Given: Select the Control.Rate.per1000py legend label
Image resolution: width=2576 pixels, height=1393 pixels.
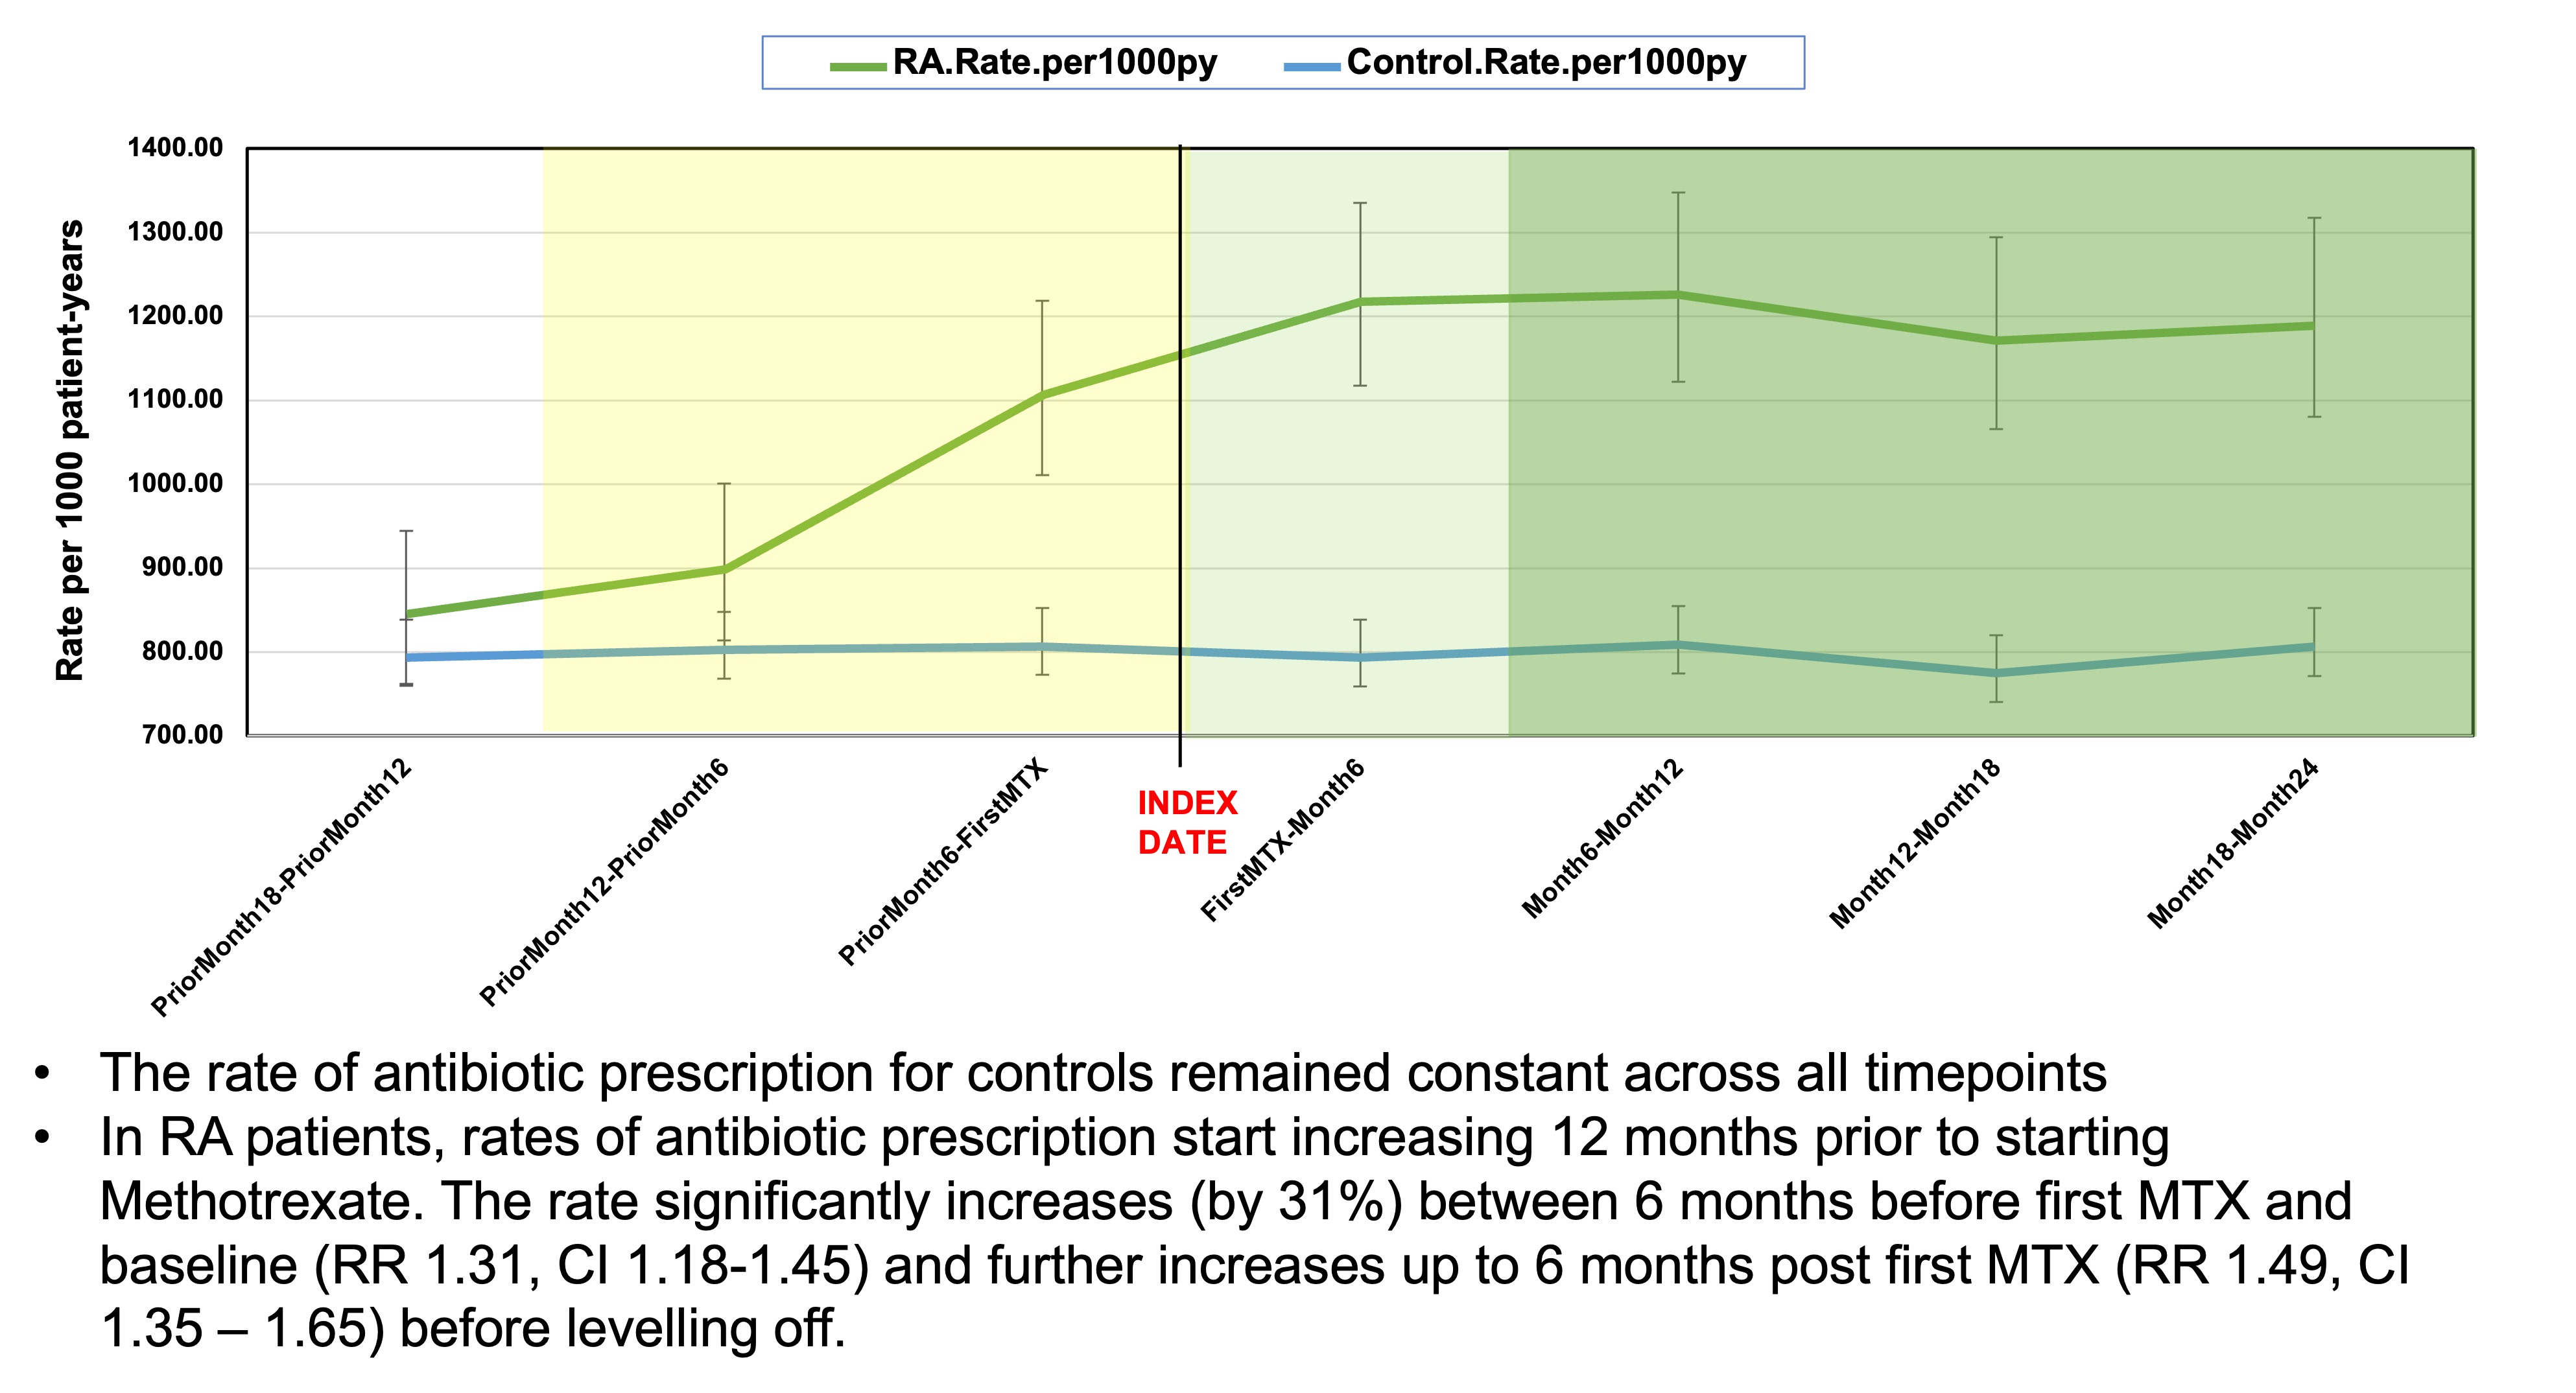Looking at the screenshot, I should coord(1545,63).
